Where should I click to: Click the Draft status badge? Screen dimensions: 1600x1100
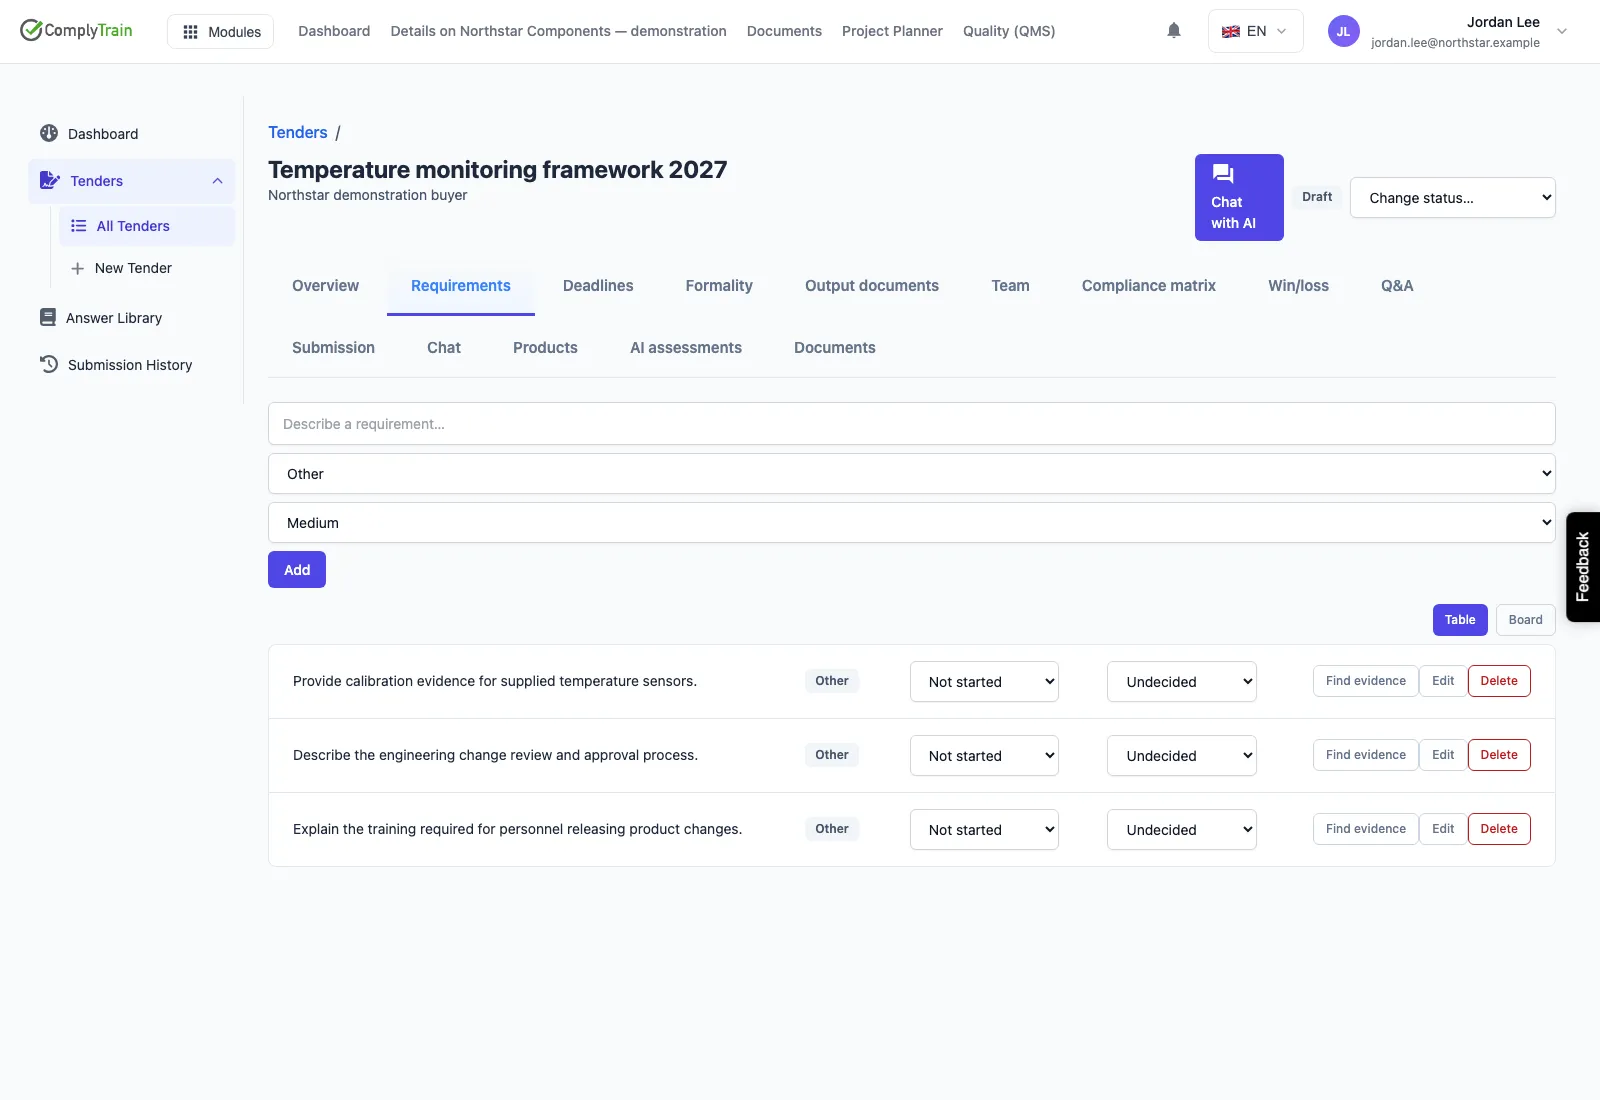tap(1317, 196)
